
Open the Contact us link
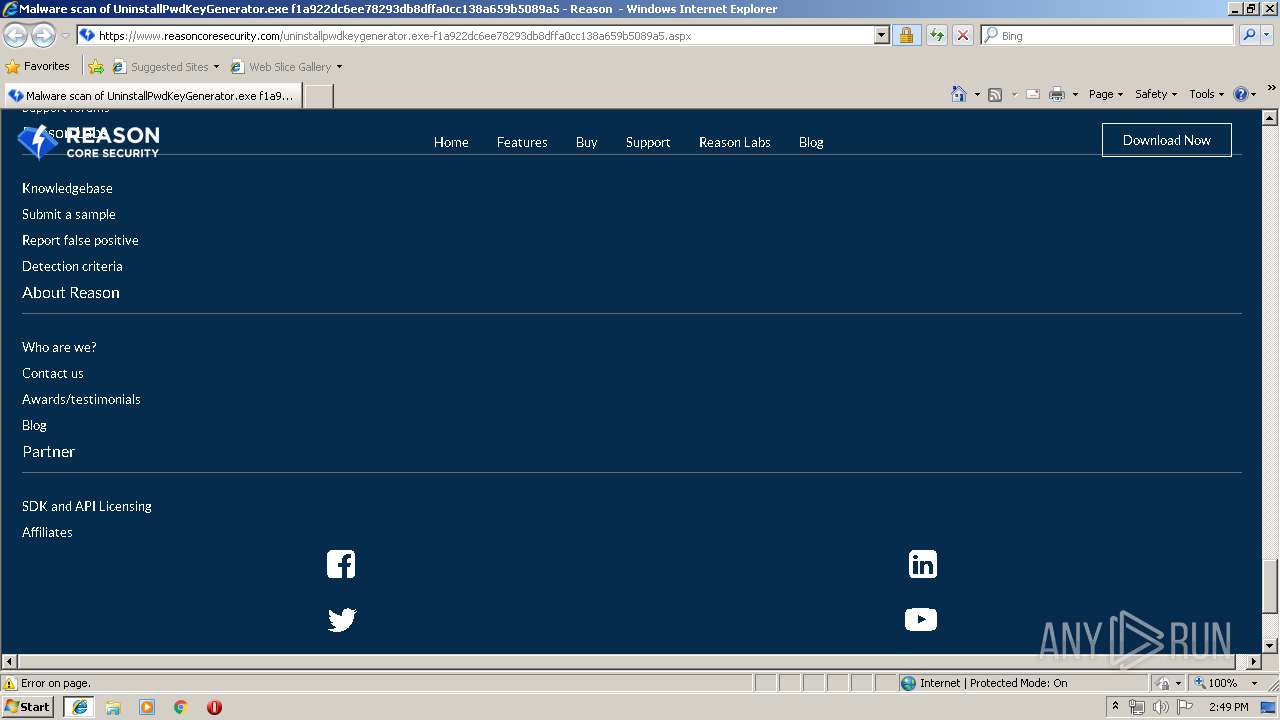[x=53, y=373]
